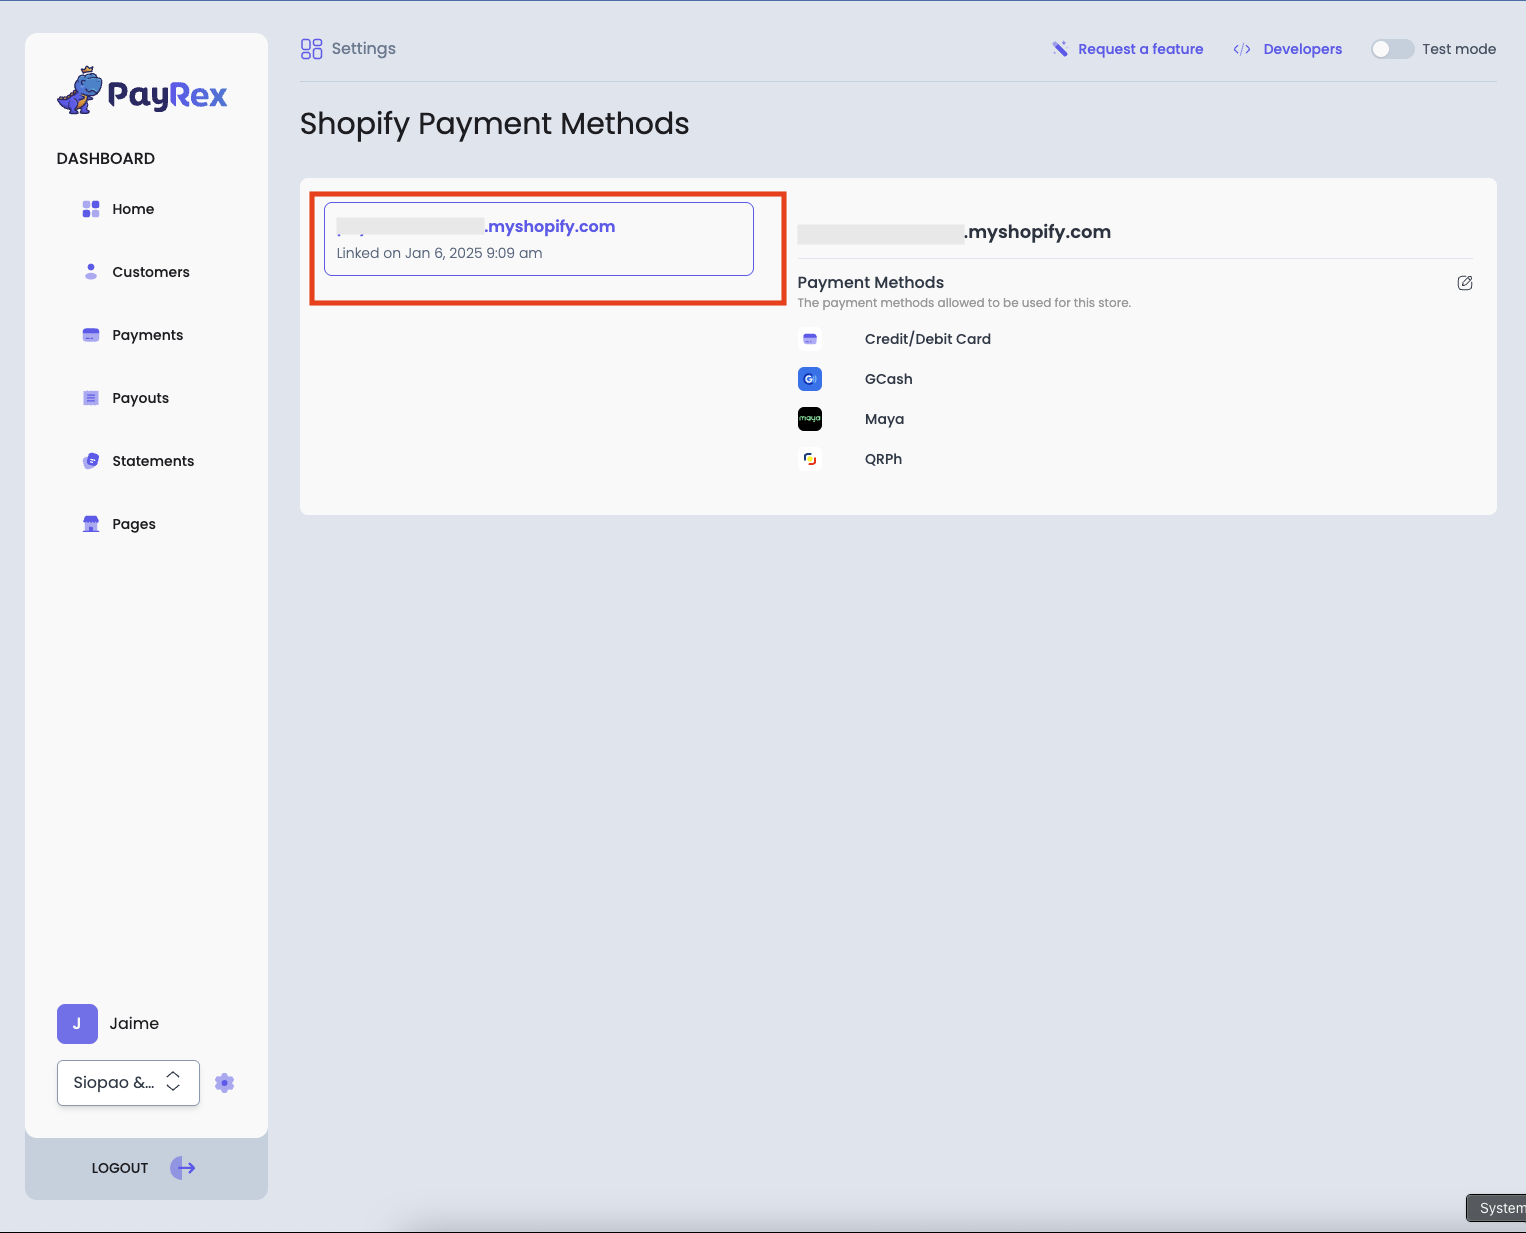Click the Credit/Debit Card icon

tap(809, 338)
